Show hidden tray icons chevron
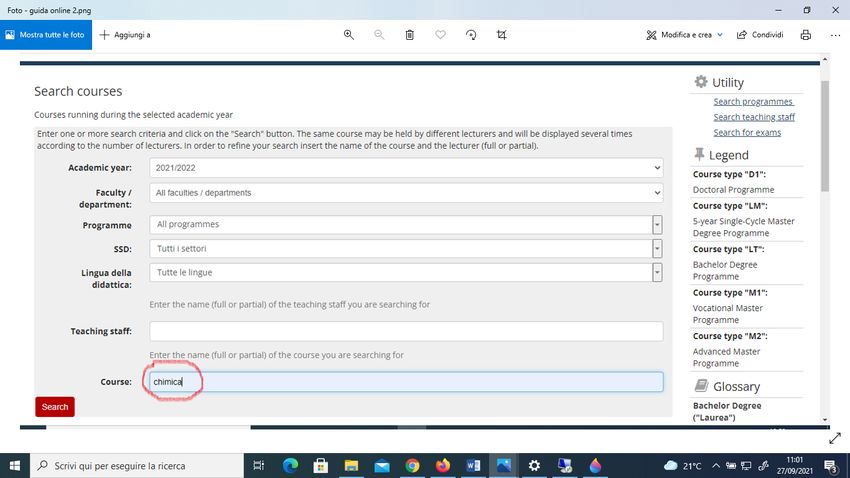850x478 pixels. (x=716, y=466)
